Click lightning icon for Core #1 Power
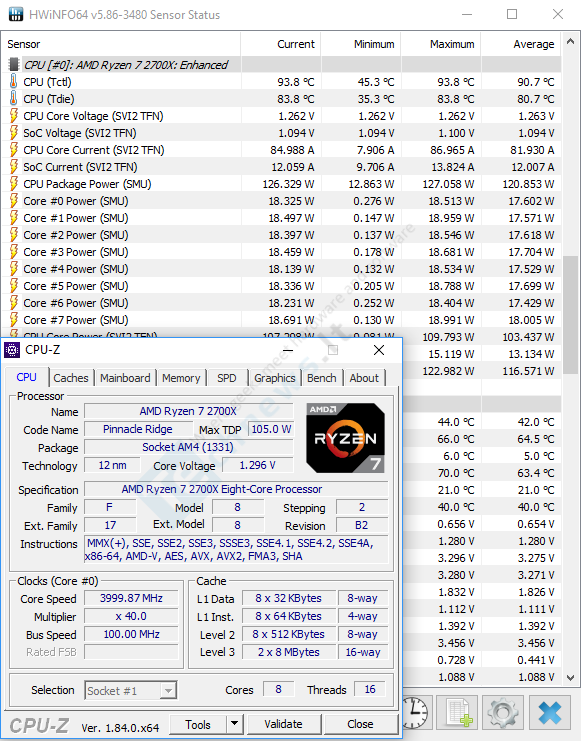This screenshot has width=581, height=741. tap(14, 217)
